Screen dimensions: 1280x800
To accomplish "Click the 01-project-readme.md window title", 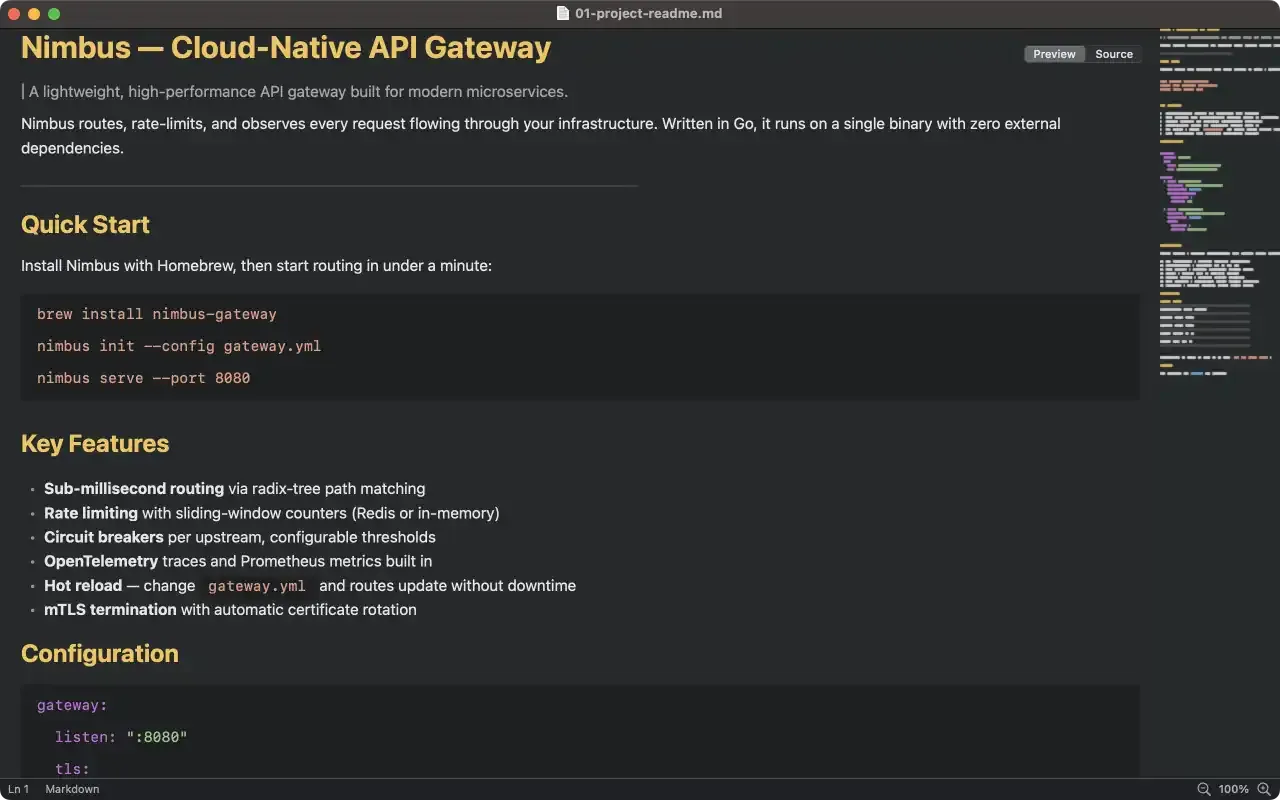I will pos(648,14).
